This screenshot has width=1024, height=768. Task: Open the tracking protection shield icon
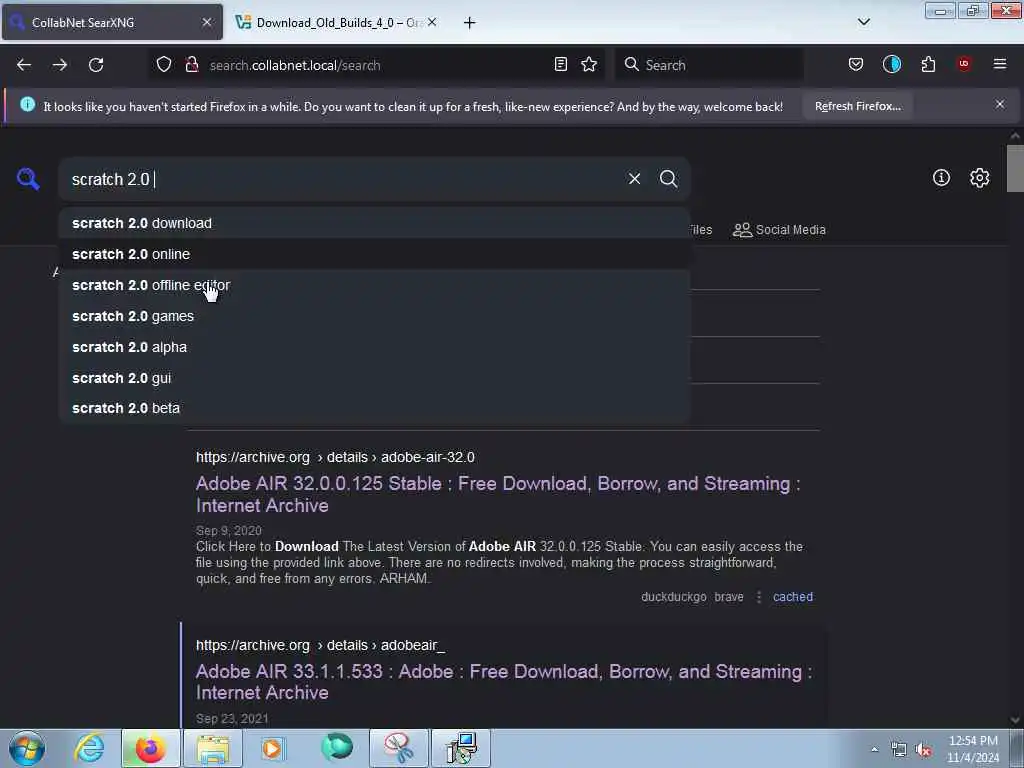[164, 65]
